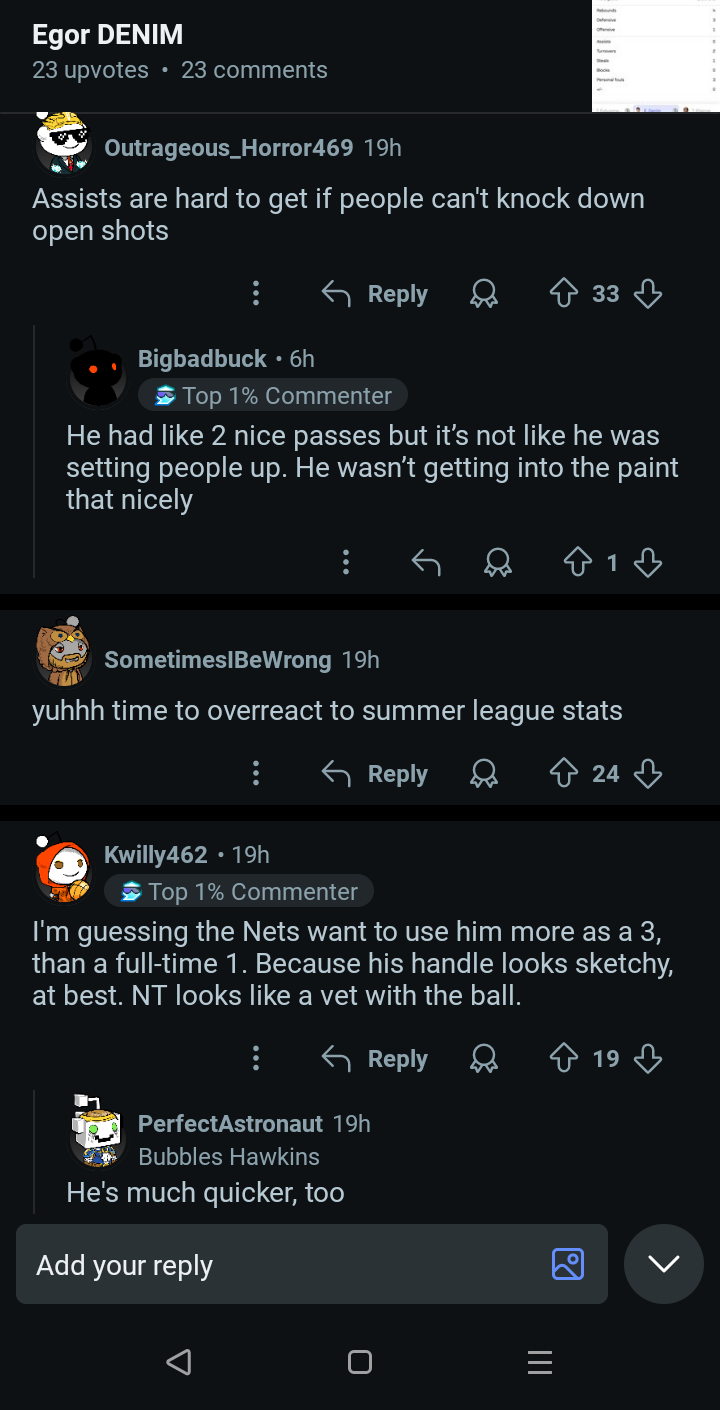Award the Bigbadbuck comment
The height and width of the screenshot is (1410, 720).
497,563
